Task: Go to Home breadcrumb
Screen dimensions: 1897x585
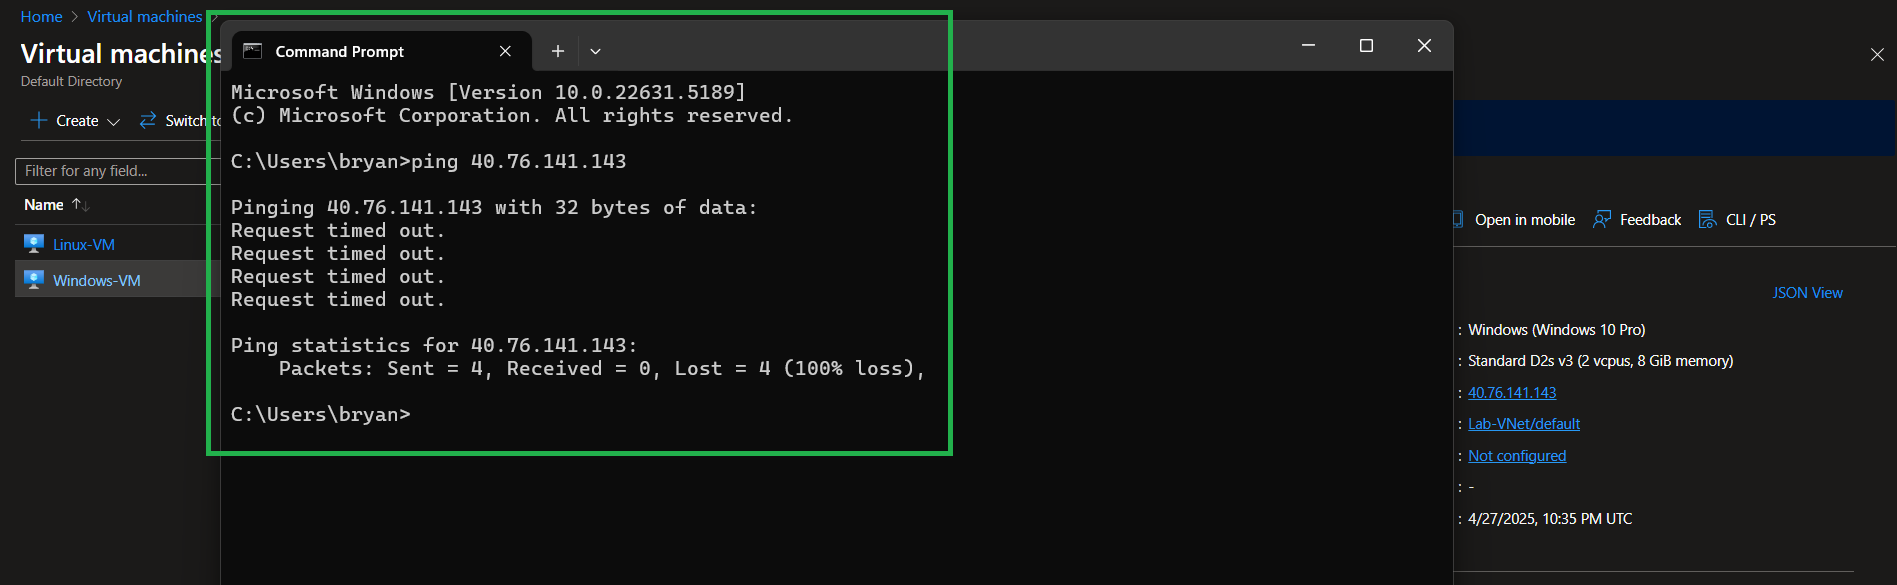Action: point(42,17)
